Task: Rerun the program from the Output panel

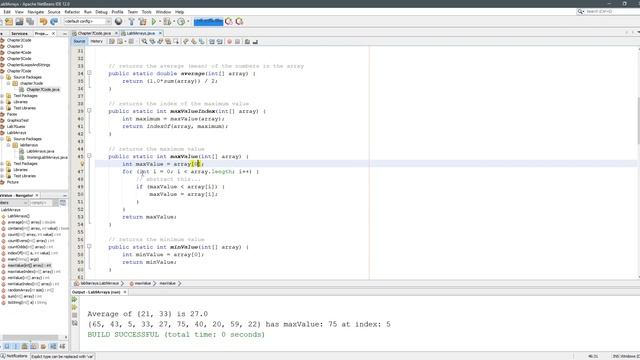Action: pos(74,300)
